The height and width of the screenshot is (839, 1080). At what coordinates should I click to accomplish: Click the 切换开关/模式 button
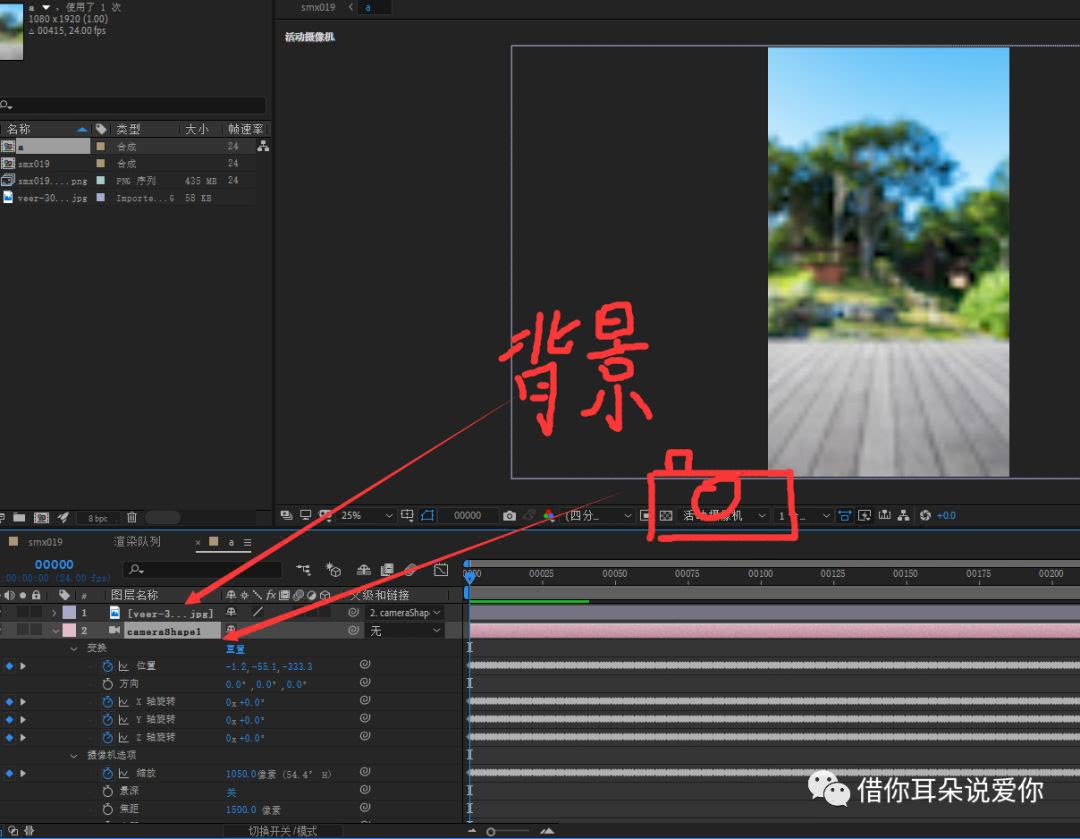(x=282, y=831)
